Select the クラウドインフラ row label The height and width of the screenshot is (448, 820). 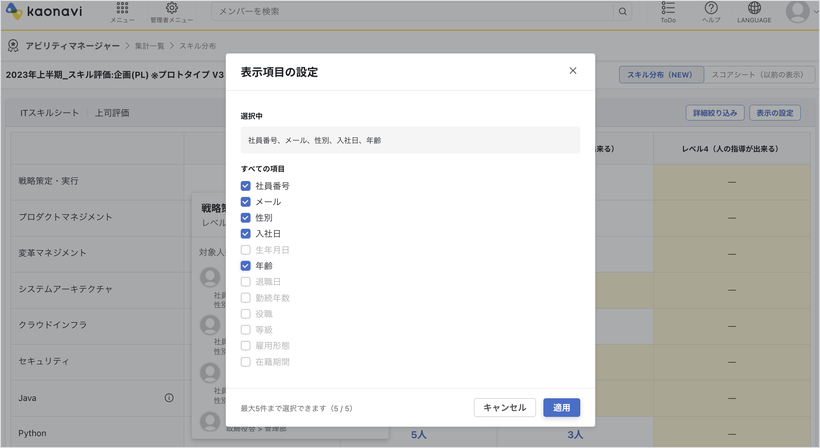tap(52, 325)
